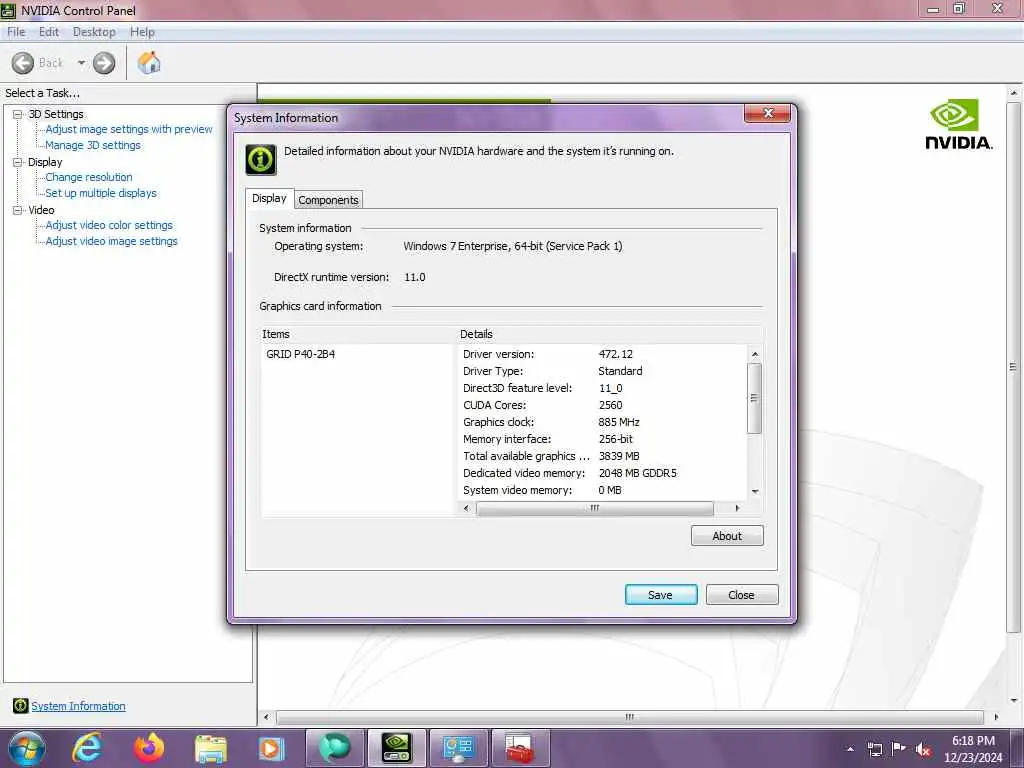Collapse the 3D Settings tree node

[18, 114]
